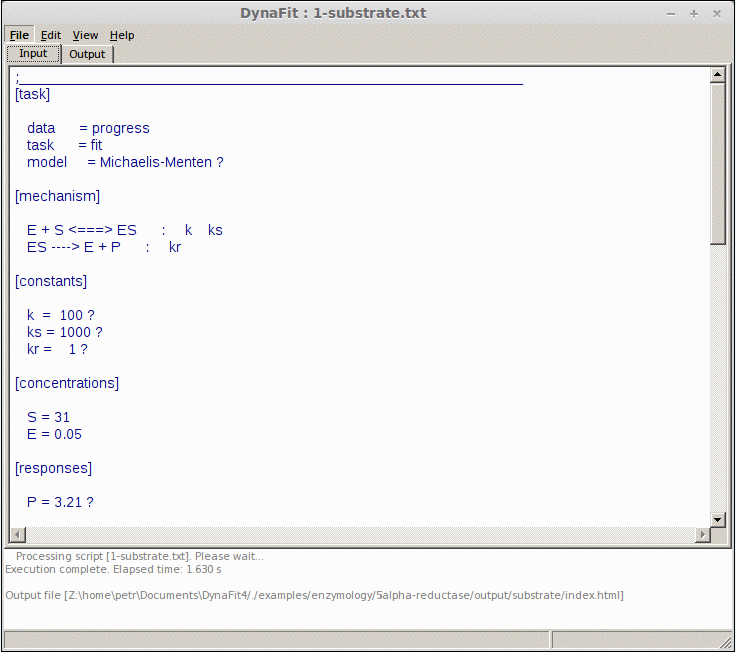Screen dimensions: 736x652
Task: Open the Edit menu
Action: coord(51,35)
